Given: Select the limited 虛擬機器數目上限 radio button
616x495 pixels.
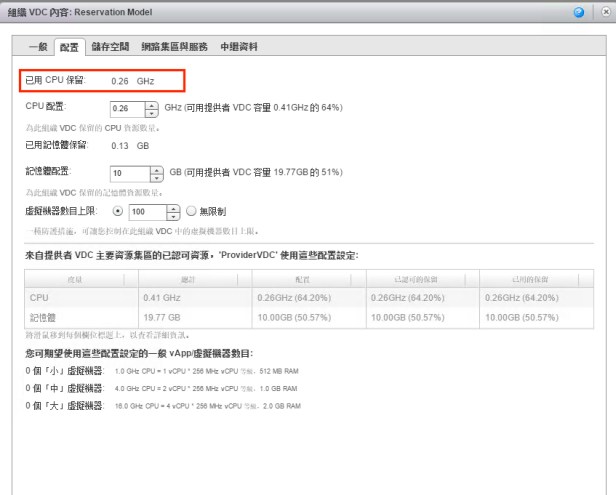Looking at the screenshot, I should point(117,211).
